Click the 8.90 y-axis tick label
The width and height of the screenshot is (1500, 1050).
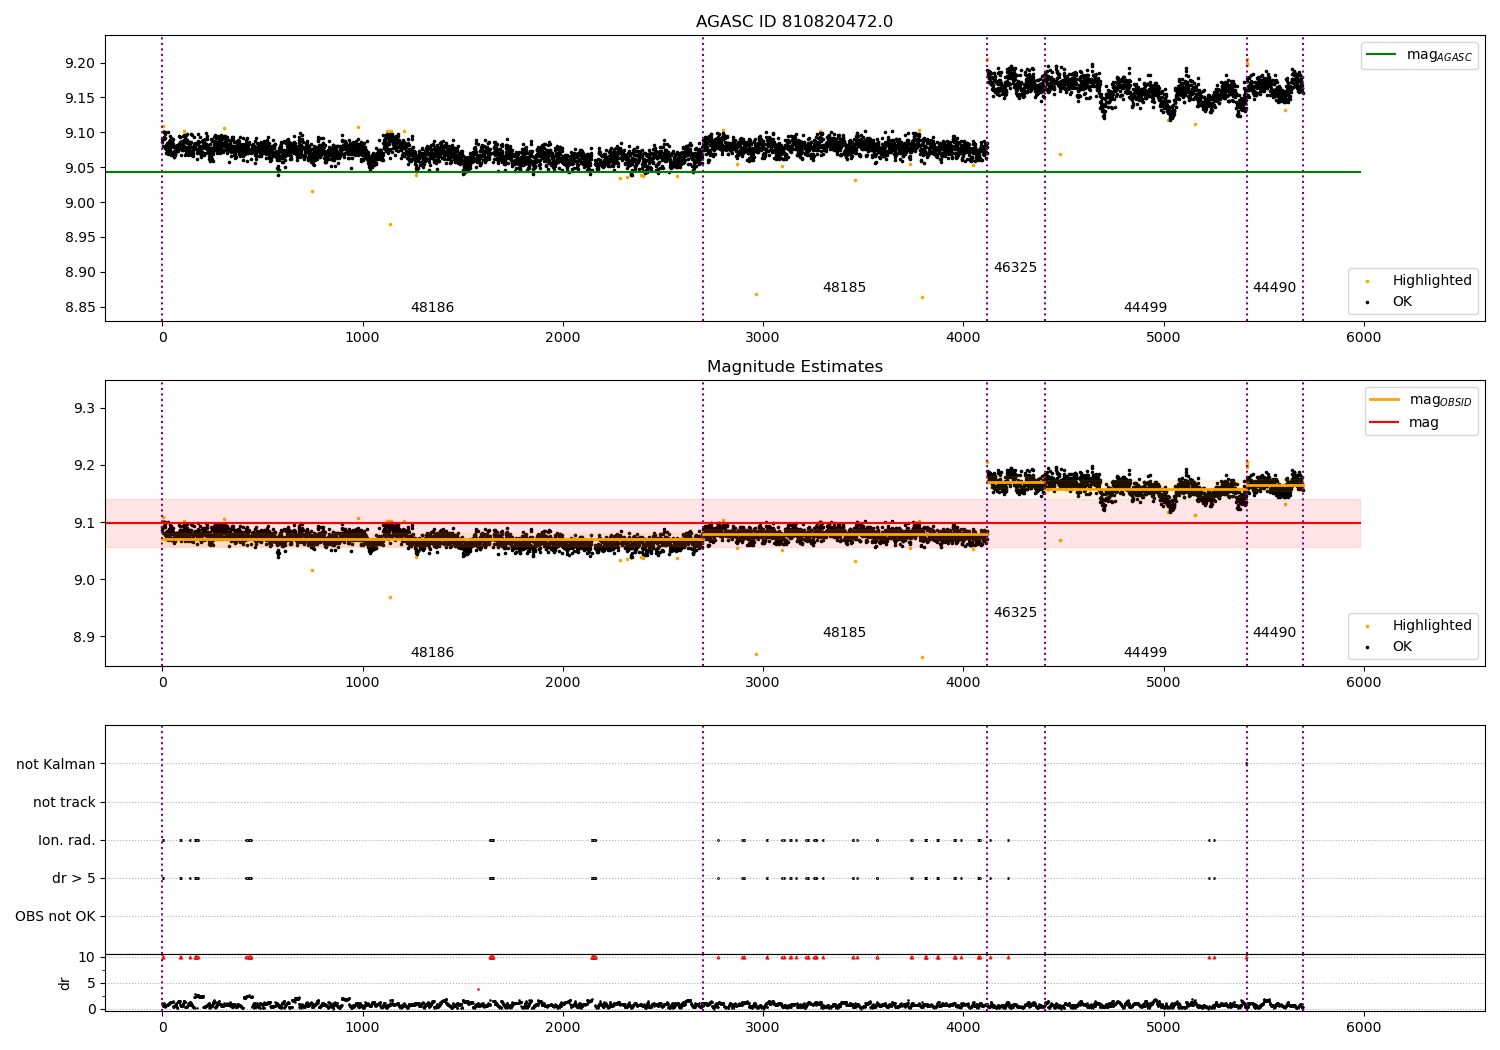(79, 272)
